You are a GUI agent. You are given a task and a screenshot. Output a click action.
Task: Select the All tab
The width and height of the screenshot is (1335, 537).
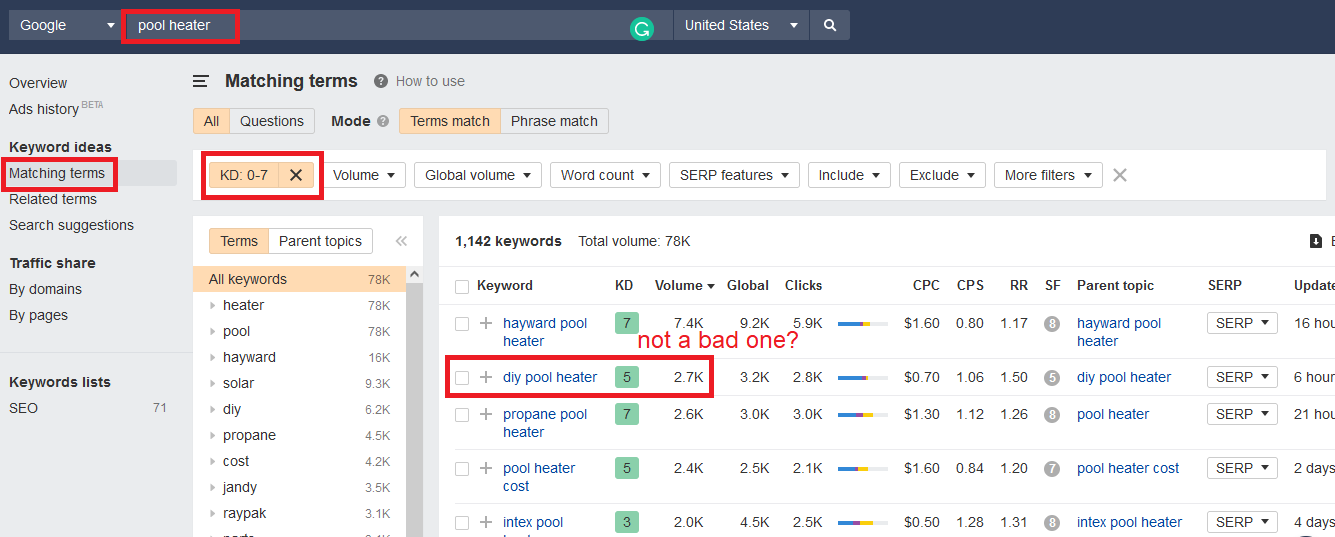click(x=211, y=121)
